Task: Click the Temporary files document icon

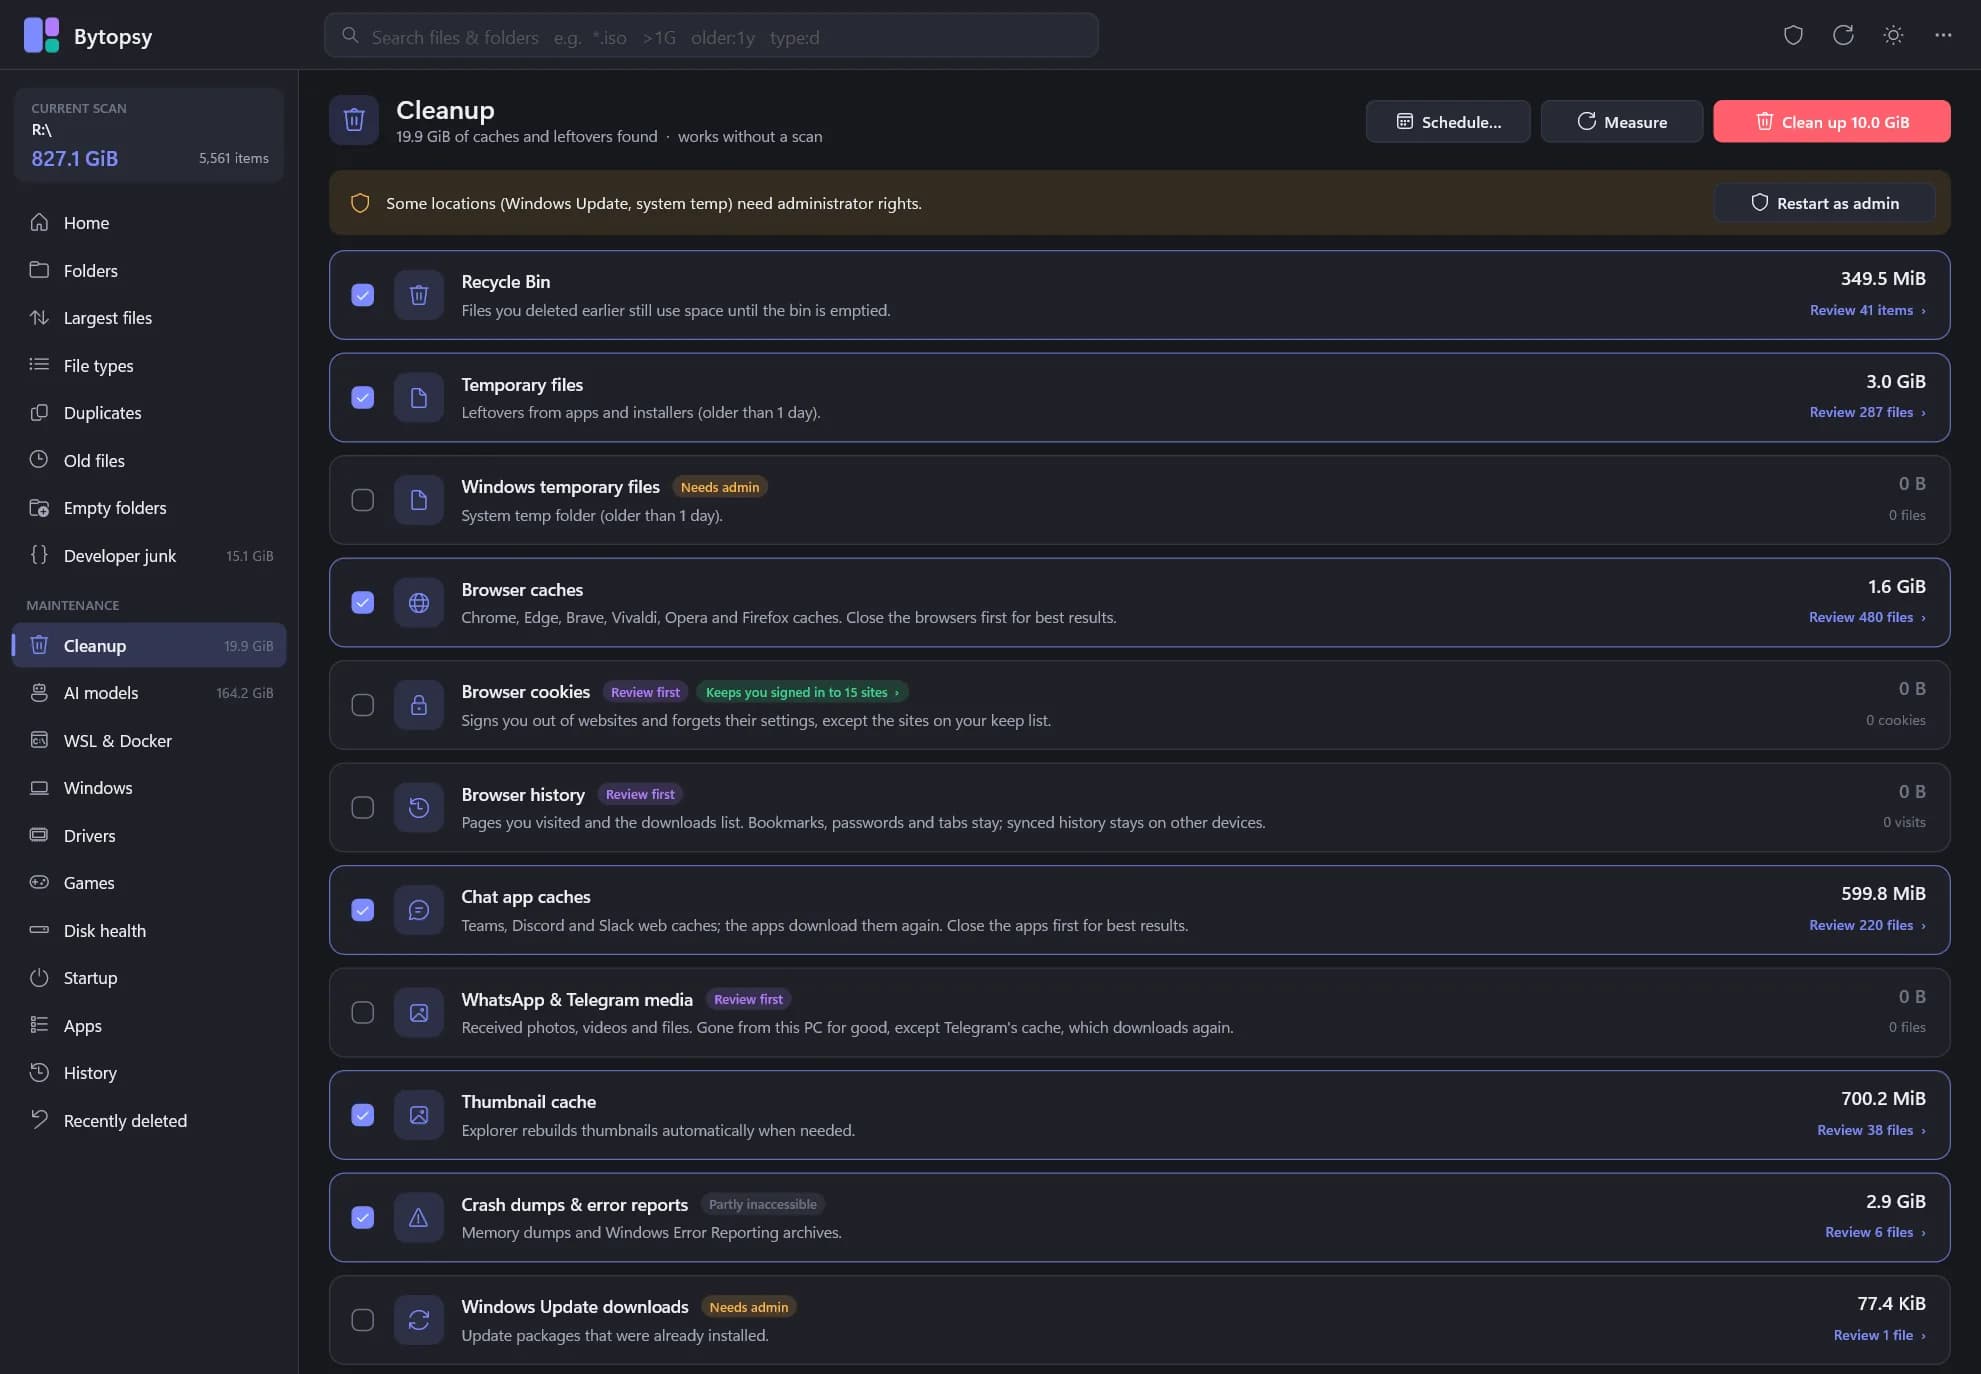Action: [x=419, y=397]
